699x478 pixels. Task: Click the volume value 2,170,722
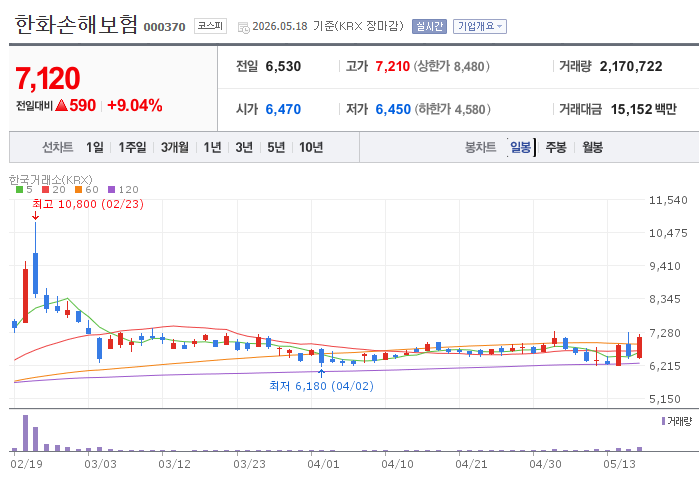pos(631,66)
